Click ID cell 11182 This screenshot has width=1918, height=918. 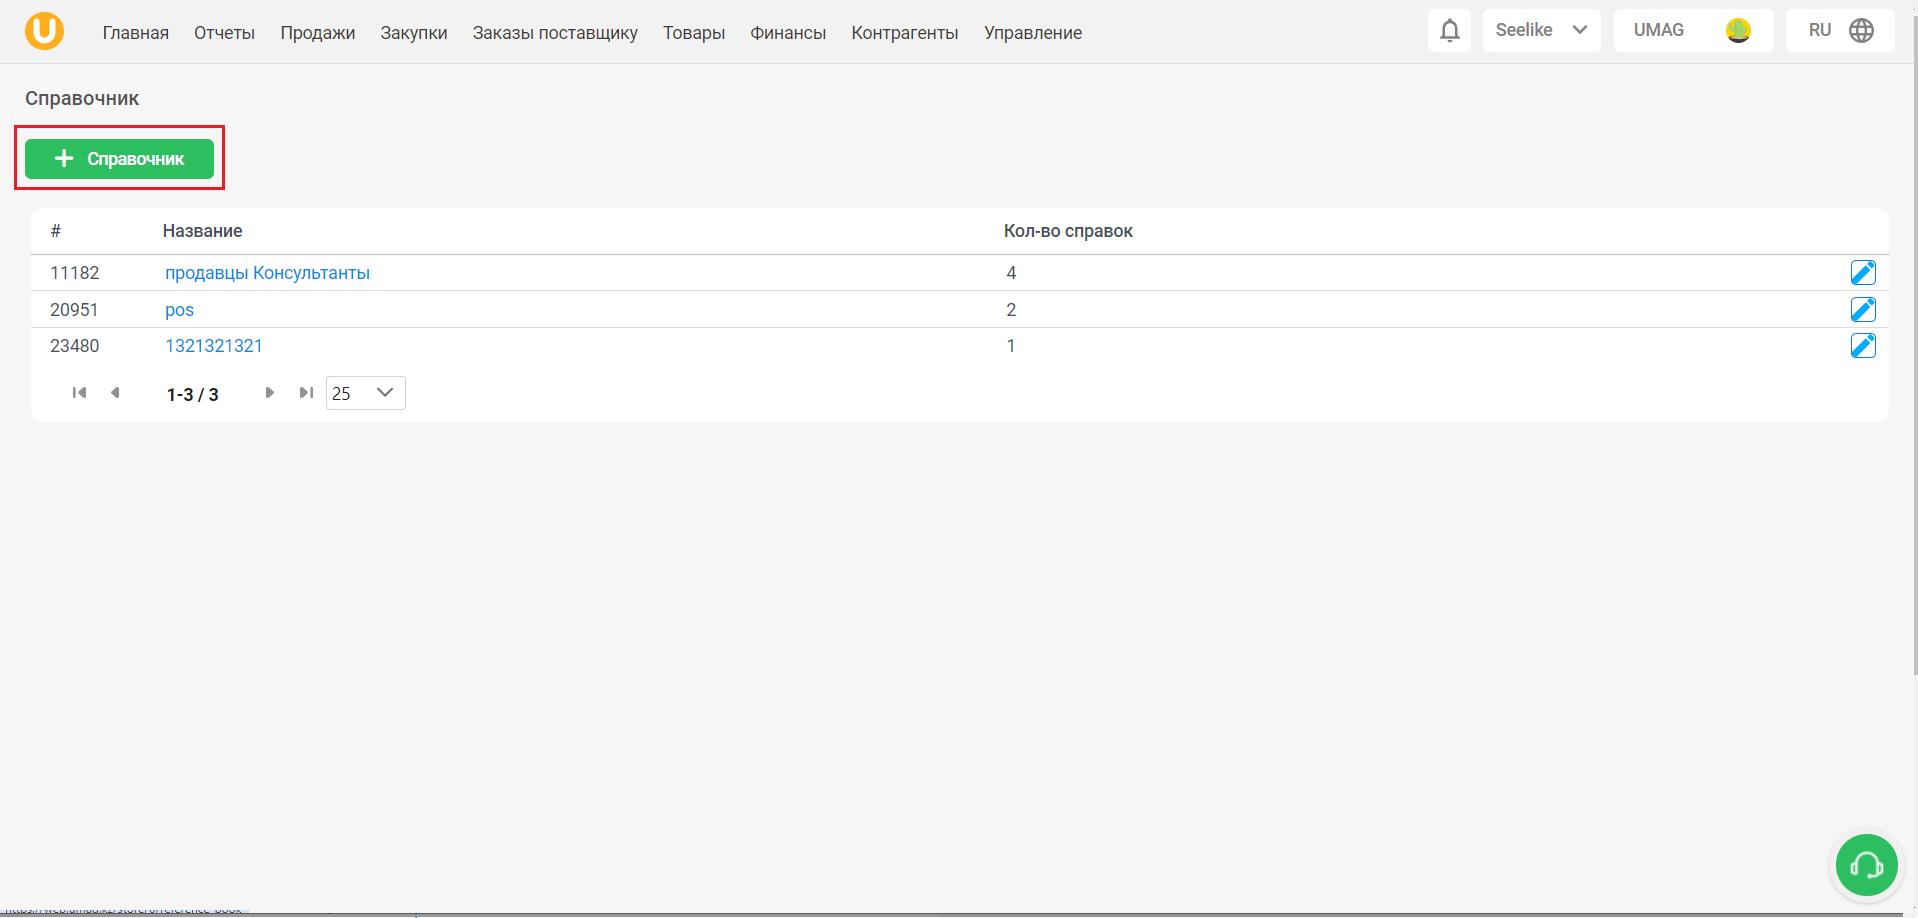coord(75,273)
